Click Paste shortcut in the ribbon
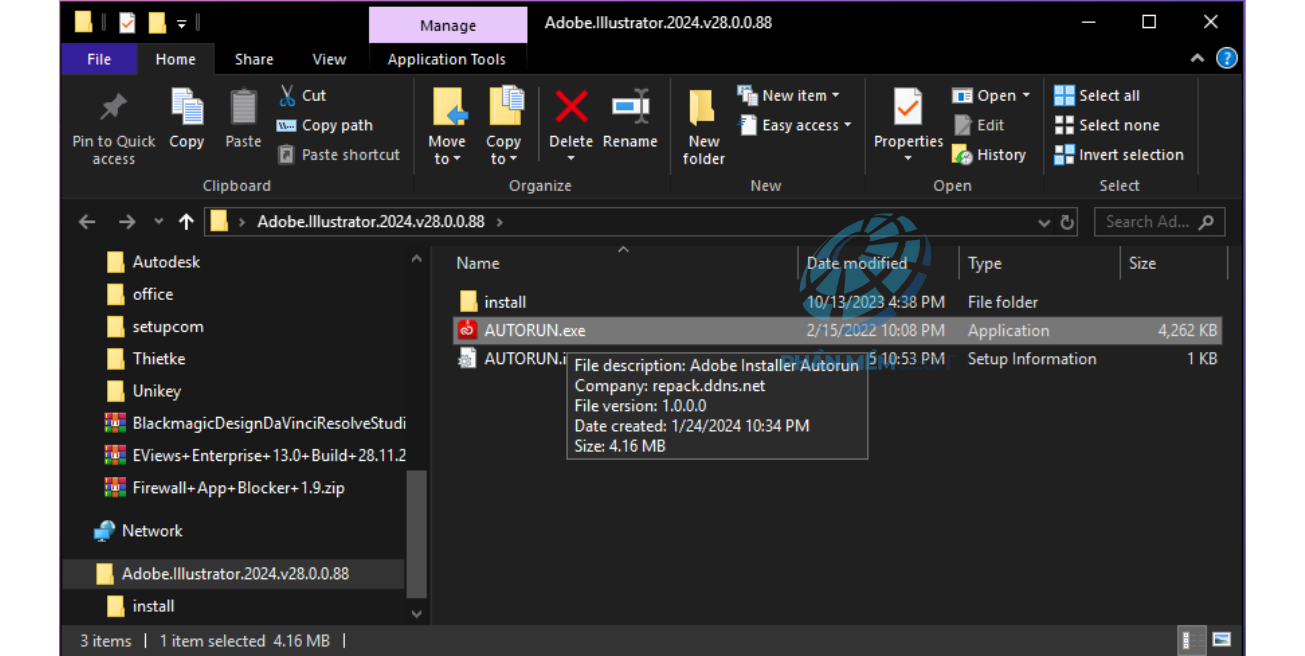This screenshot has height=656, width=1305. 338,155
